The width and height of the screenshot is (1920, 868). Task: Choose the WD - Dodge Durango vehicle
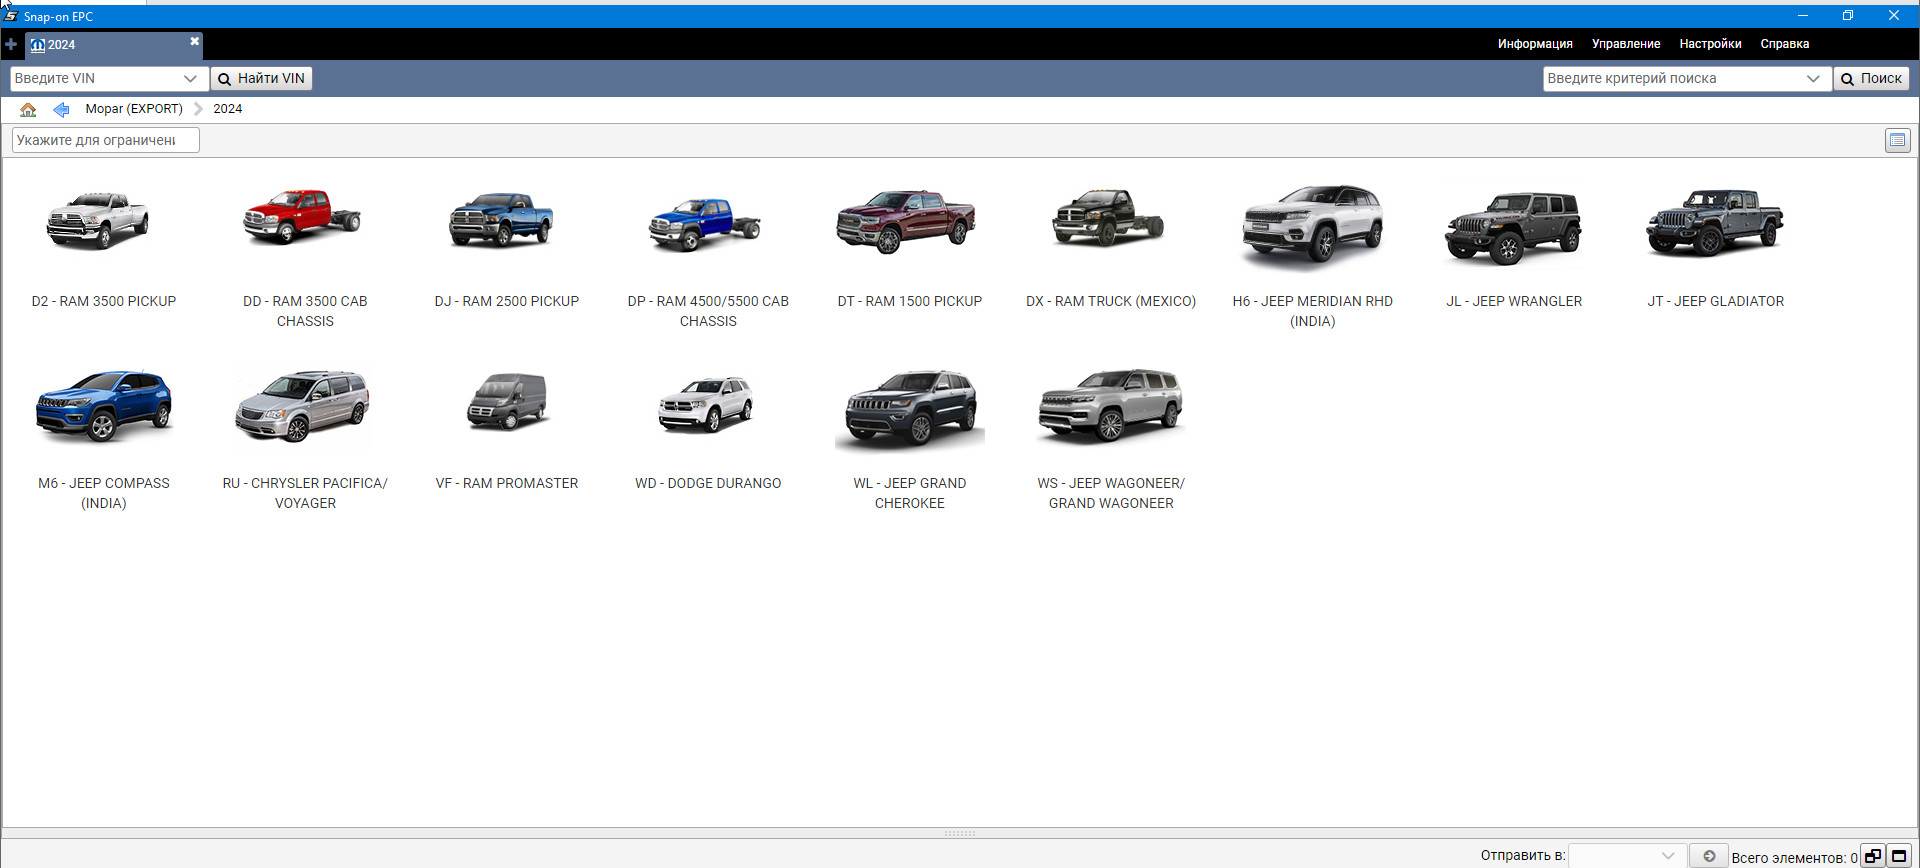pyautogui.click(x=707, y=405)
